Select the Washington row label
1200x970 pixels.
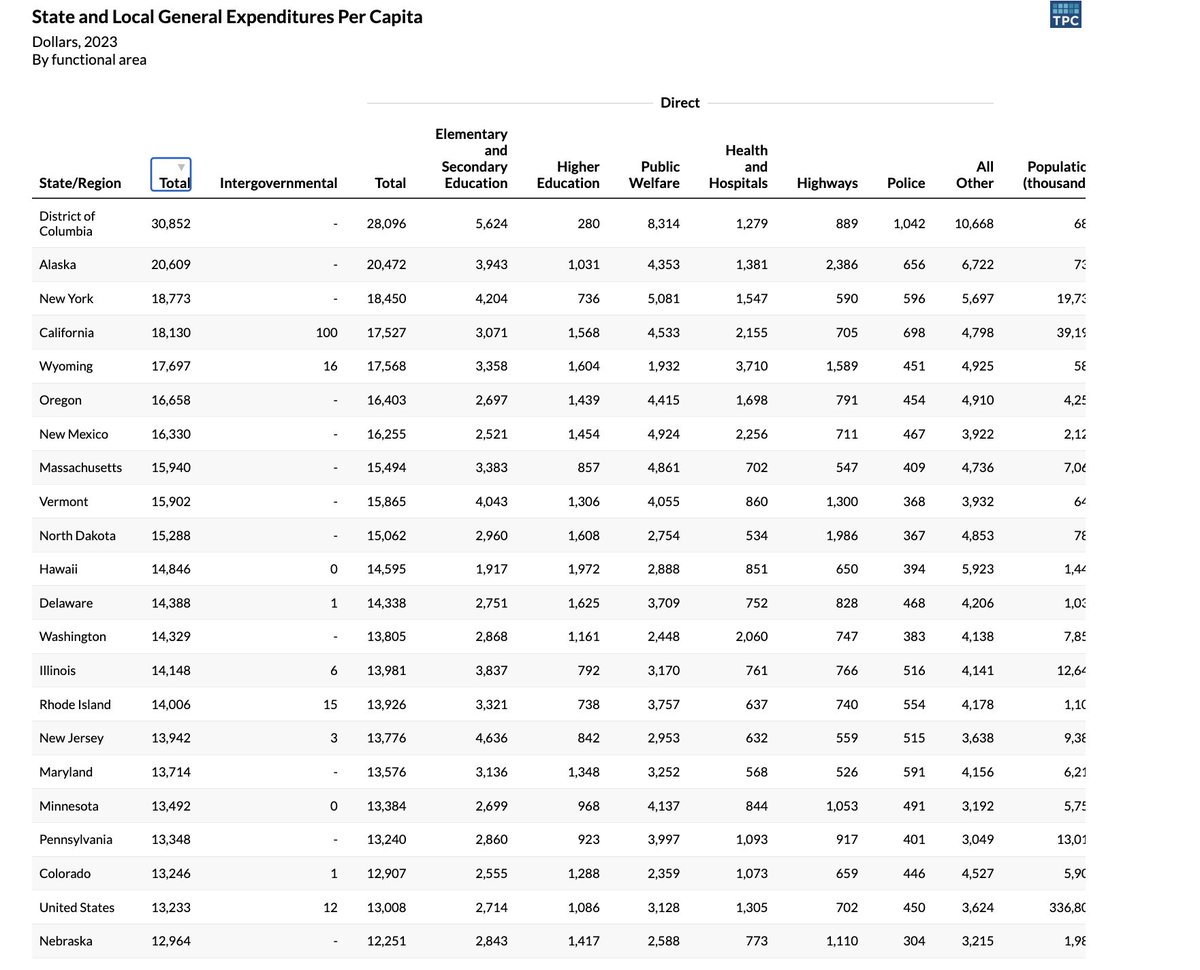(x=72, y=637)
